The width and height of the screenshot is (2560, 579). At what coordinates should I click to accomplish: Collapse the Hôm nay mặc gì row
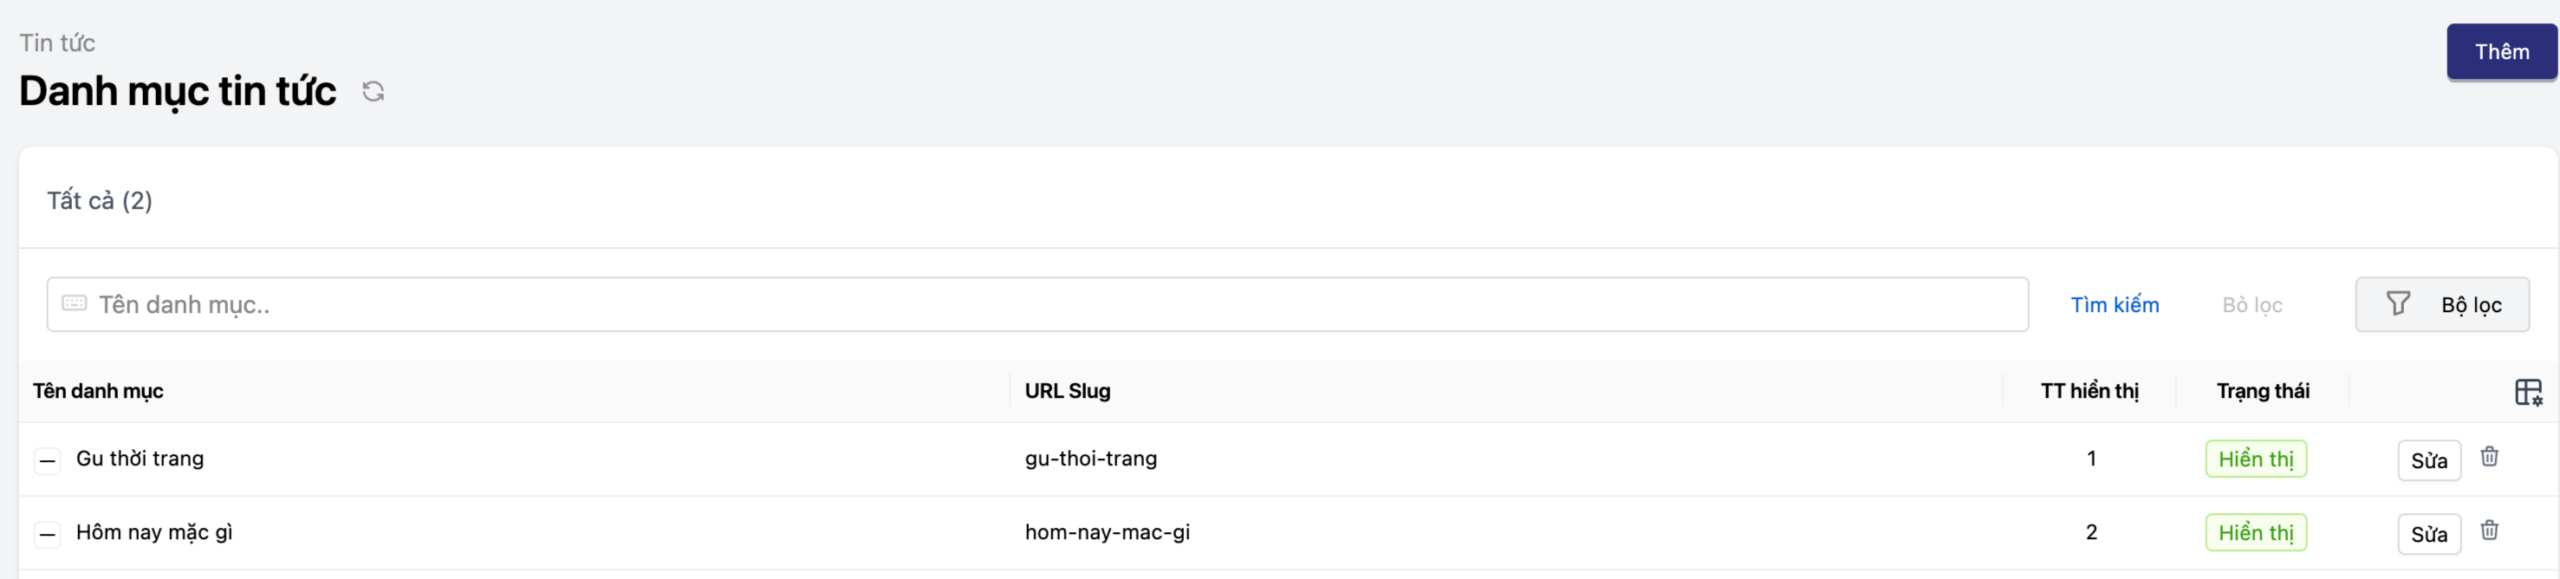click(x=47, y=535)
